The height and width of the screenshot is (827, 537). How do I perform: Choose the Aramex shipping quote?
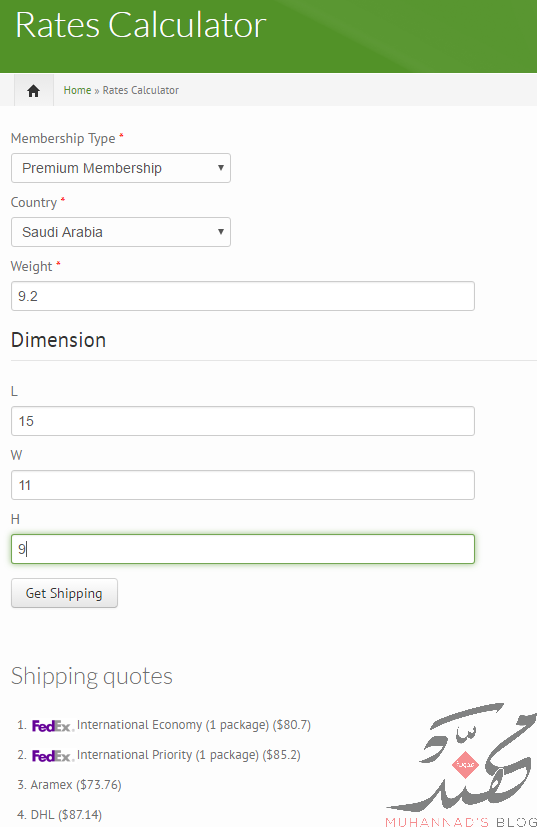coord(76,785)
